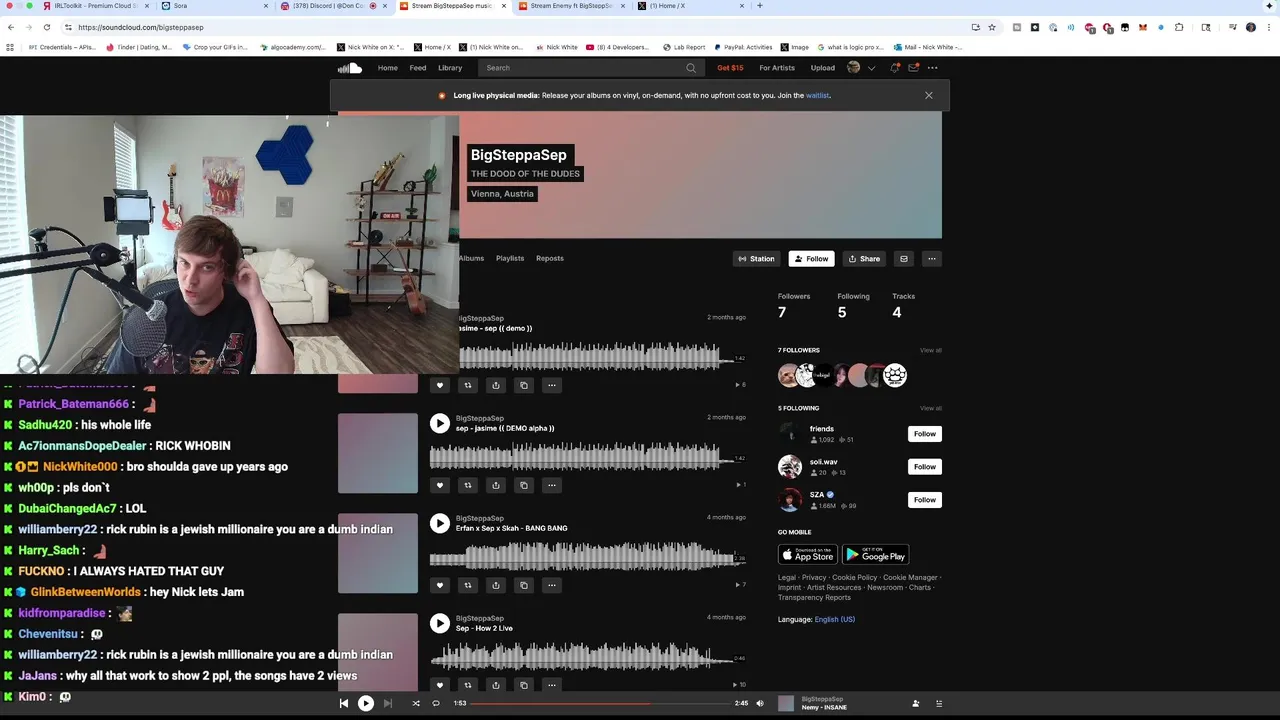The image size is (1280, 720).
Task: Open profile three-dots more menu
Action: point(931,259)
